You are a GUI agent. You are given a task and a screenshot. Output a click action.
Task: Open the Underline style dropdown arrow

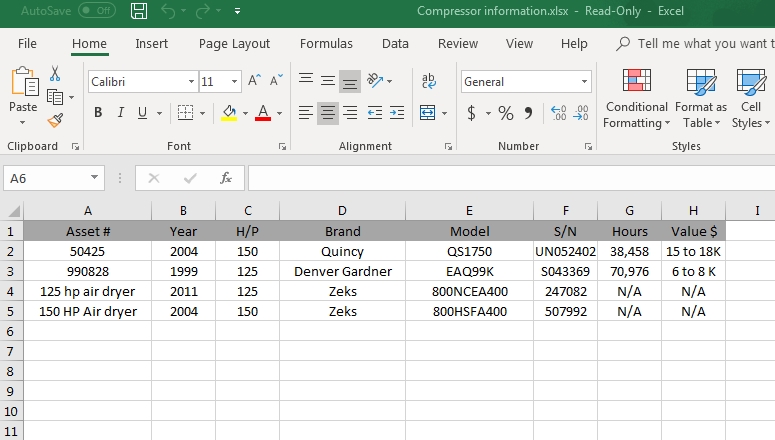(159, 113)
